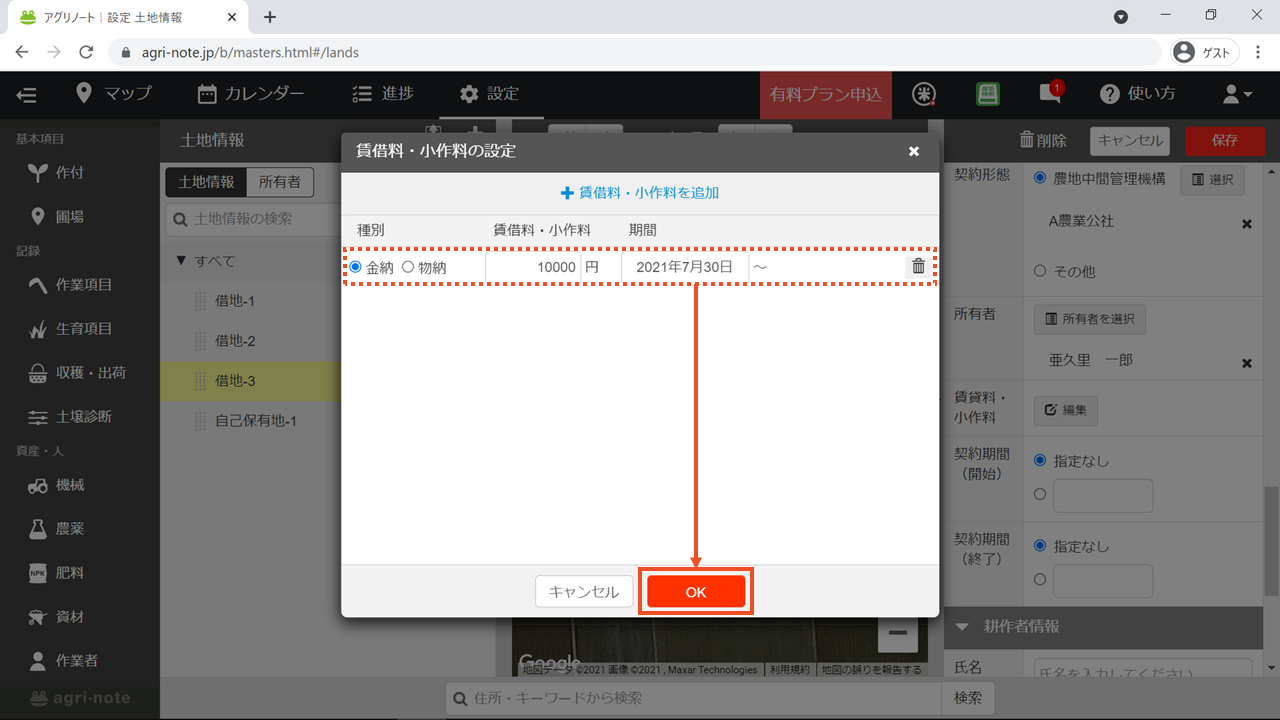Switch to the 所有者 list tab
Image resolution: width=1280 pixels, height=720 pixels.
pos(280,182)
